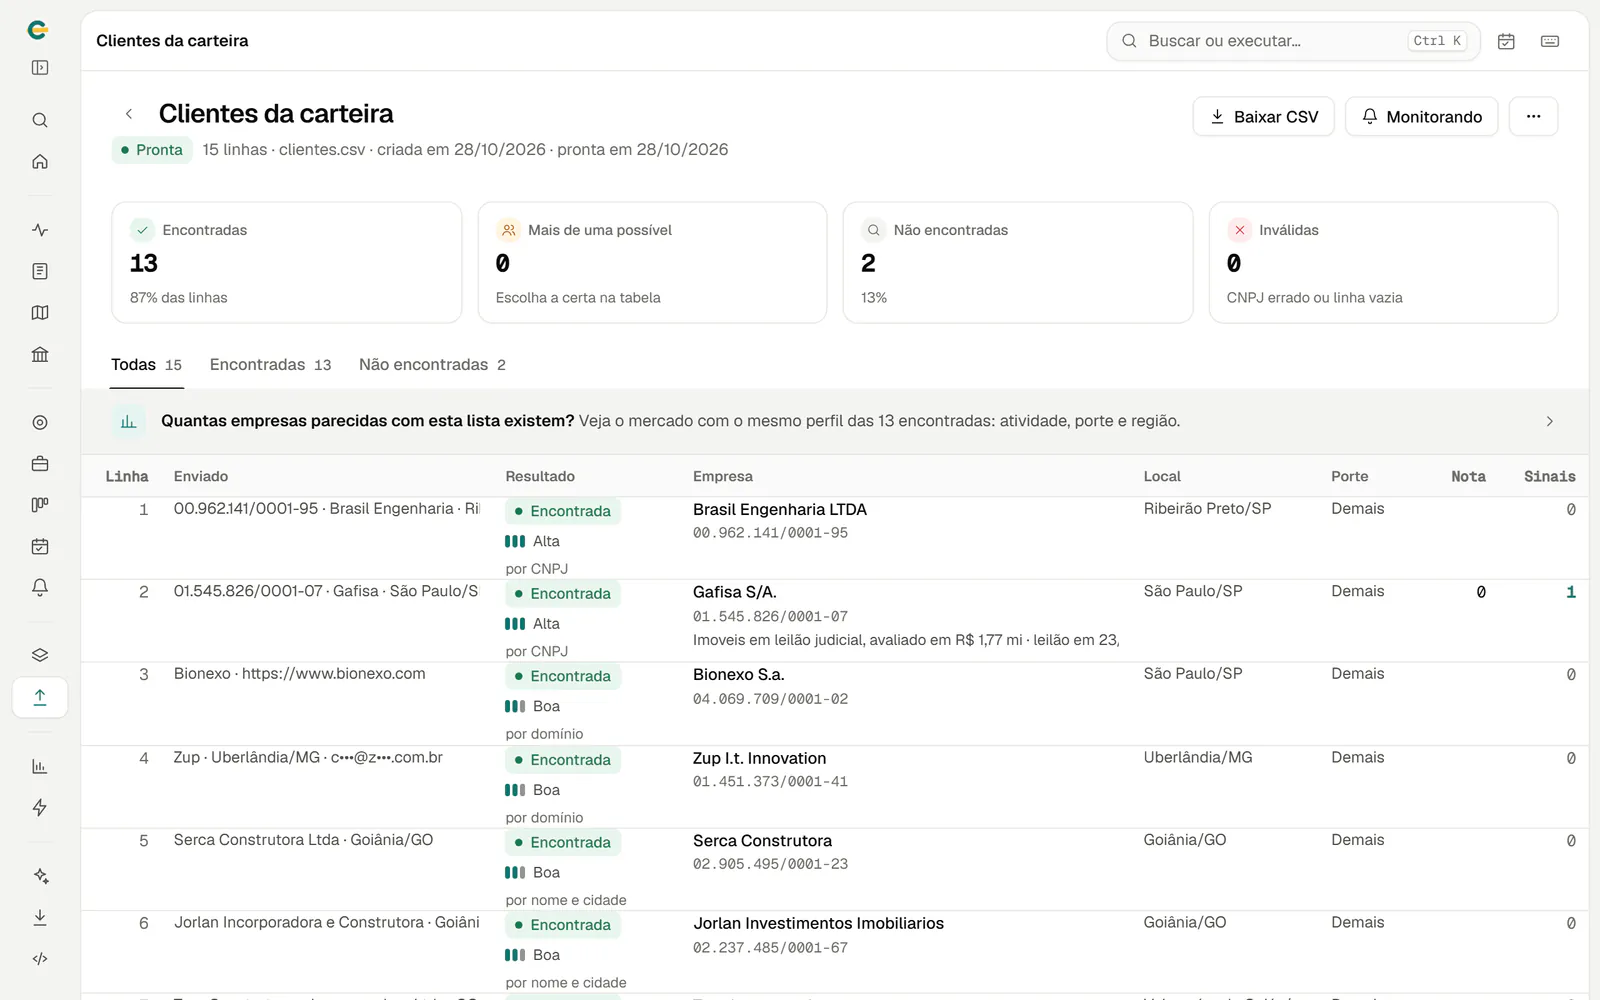
Task: Open the bank building icon in sidebar
Action: (x=40, y=354)
